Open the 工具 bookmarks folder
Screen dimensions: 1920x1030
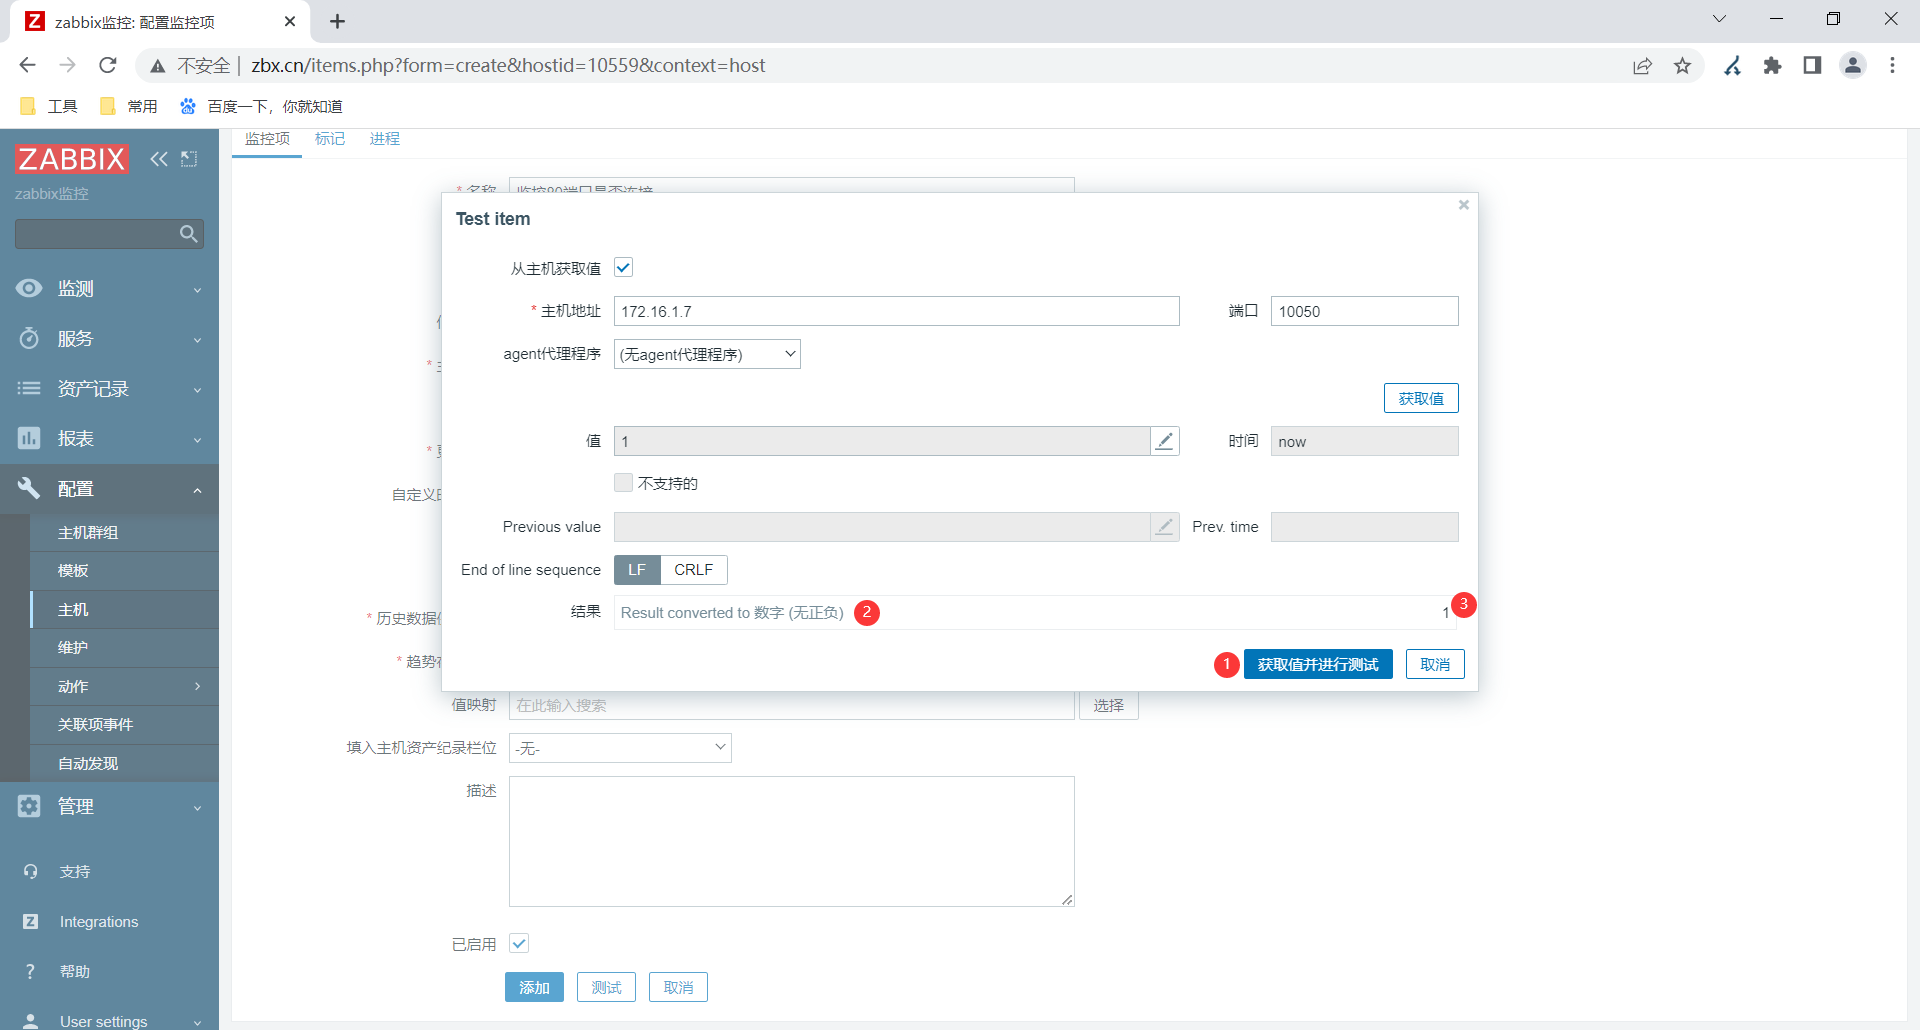tap(48, 106)
